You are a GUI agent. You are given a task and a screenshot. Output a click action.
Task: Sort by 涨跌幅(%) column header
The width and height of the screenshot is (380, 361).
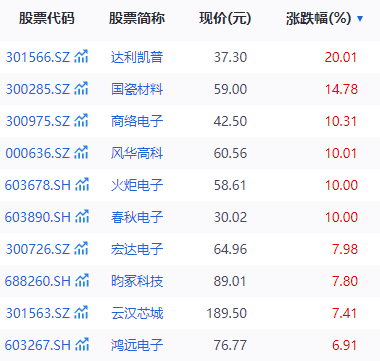pyautogui.click(x=318, y=18)
